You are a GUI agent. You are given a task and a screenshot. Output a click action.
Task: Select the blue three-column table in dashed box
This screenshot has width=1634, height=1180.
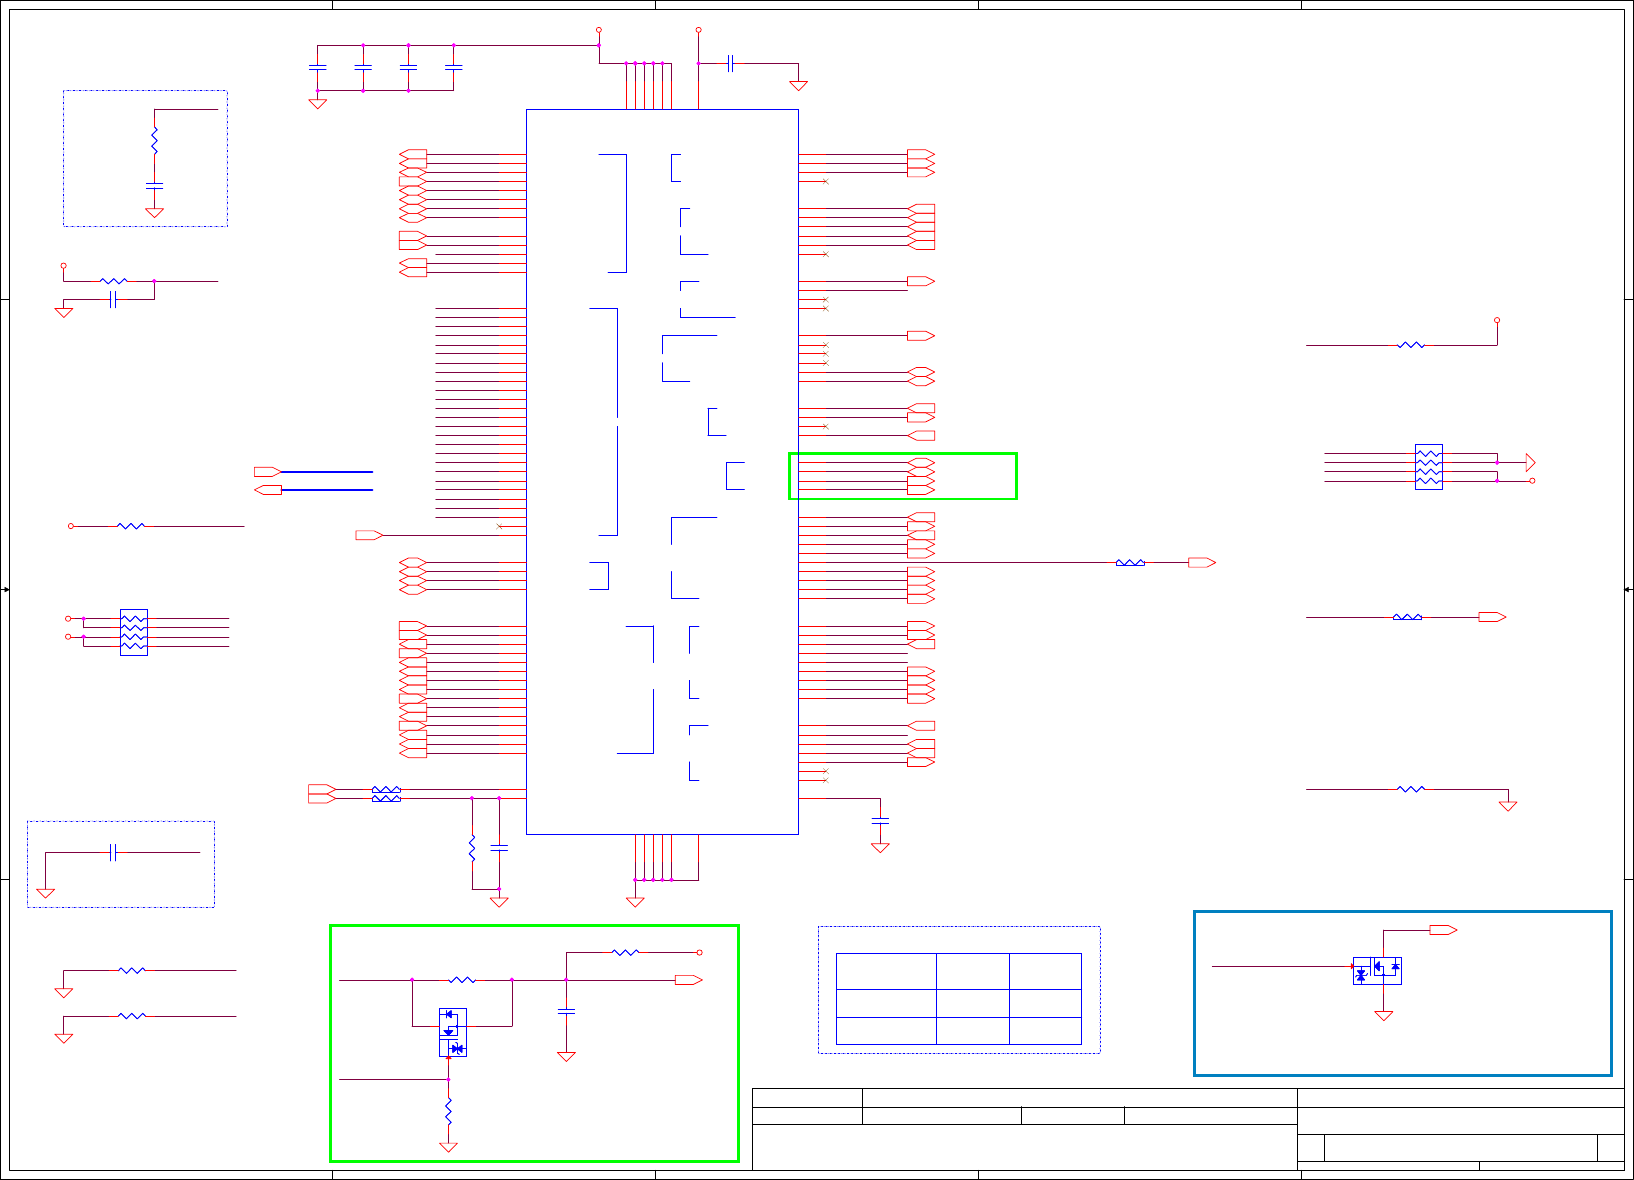(959, 999)
